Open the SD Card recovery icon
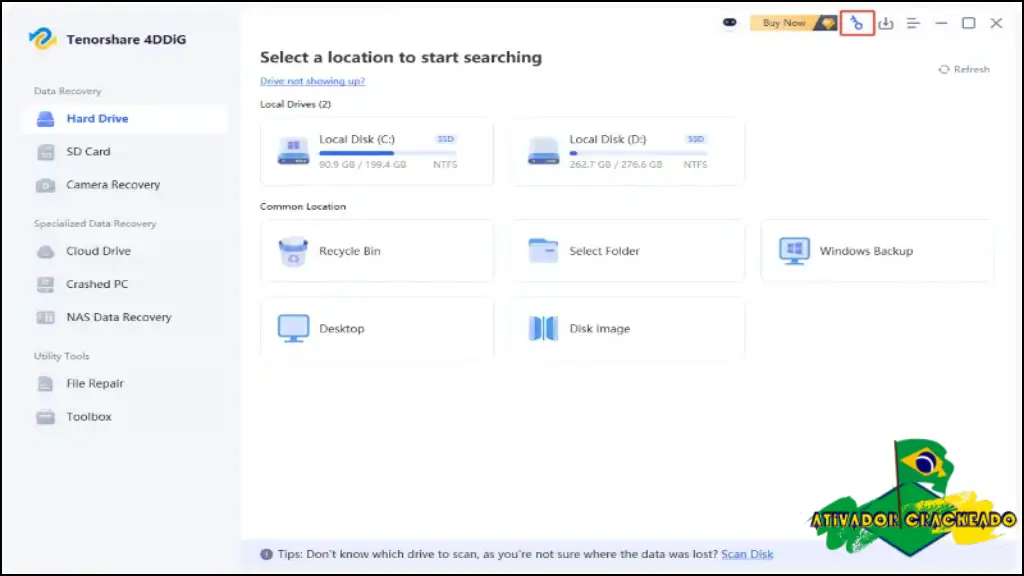The width and height of the screenshot is (1024, 576). tap(45, 152)
